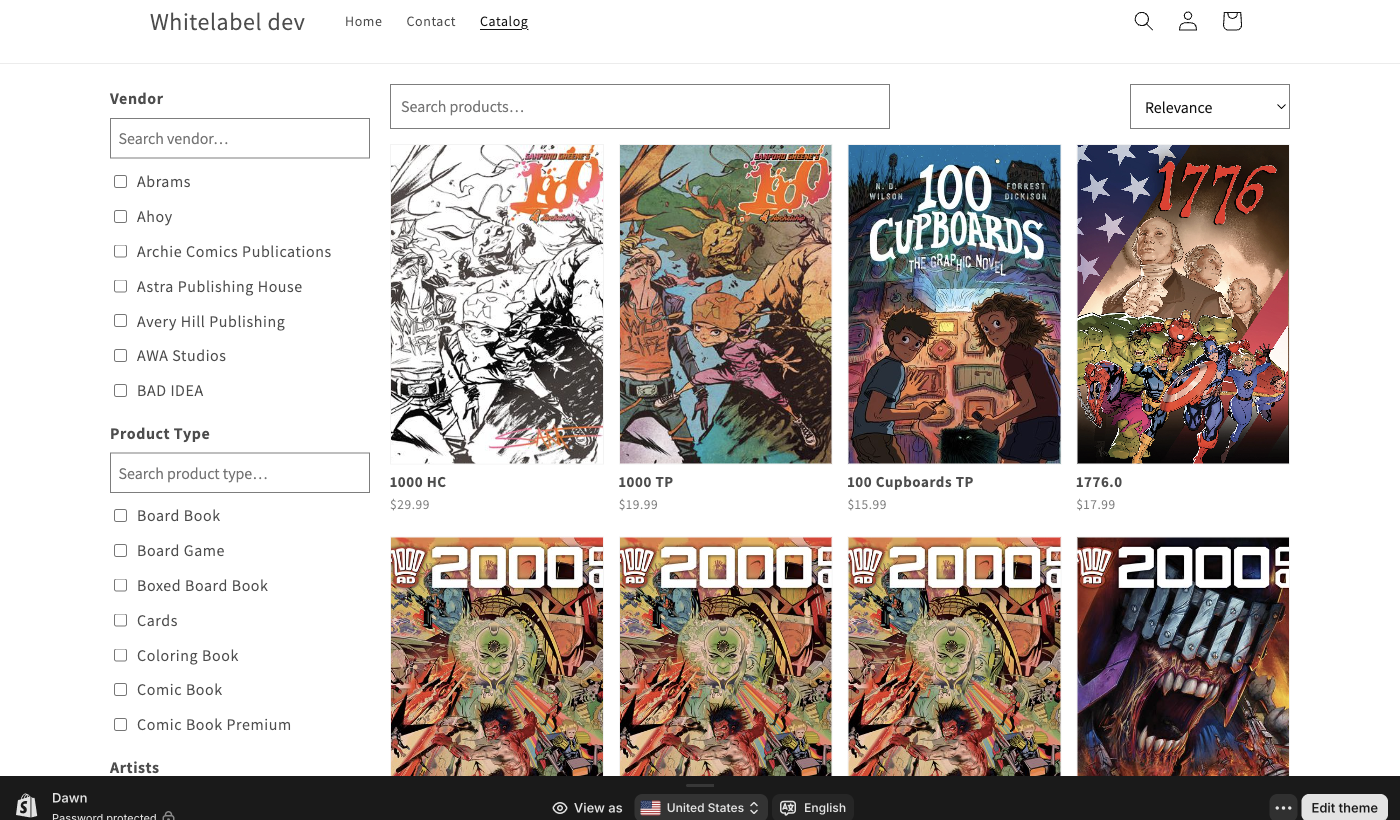Viewport: 1400px width, 820px height.
Task: Open the account login person icon
Action: click(1188, 21)
